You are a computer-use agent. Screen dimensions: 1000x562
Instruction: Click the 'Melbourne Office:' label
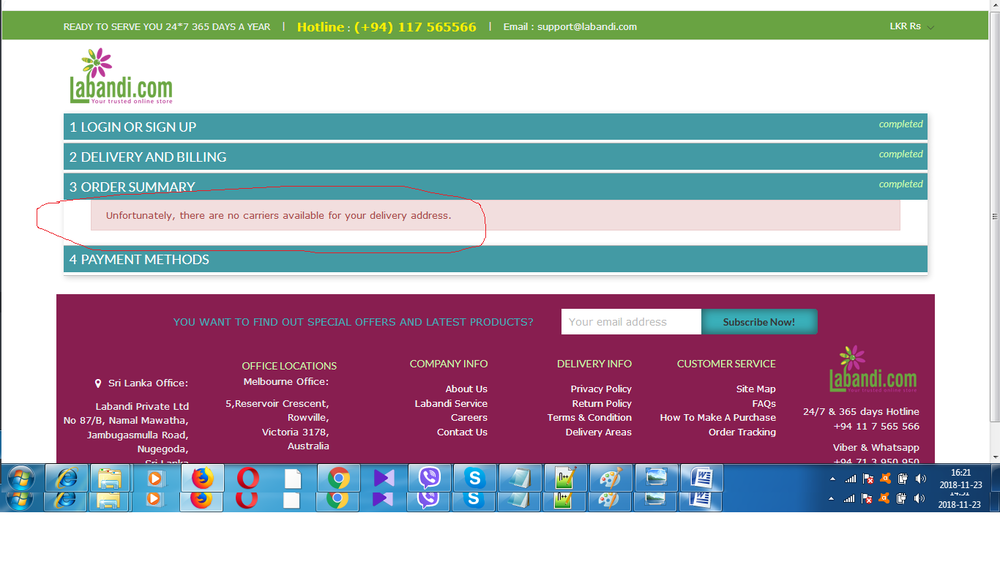[286, 381]
